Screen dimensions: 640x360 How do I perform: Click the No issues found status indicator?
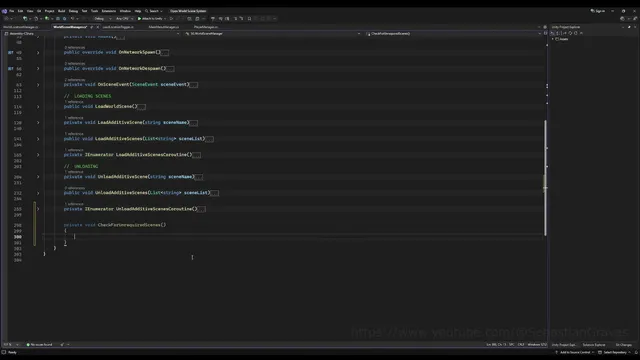[40, 344]
